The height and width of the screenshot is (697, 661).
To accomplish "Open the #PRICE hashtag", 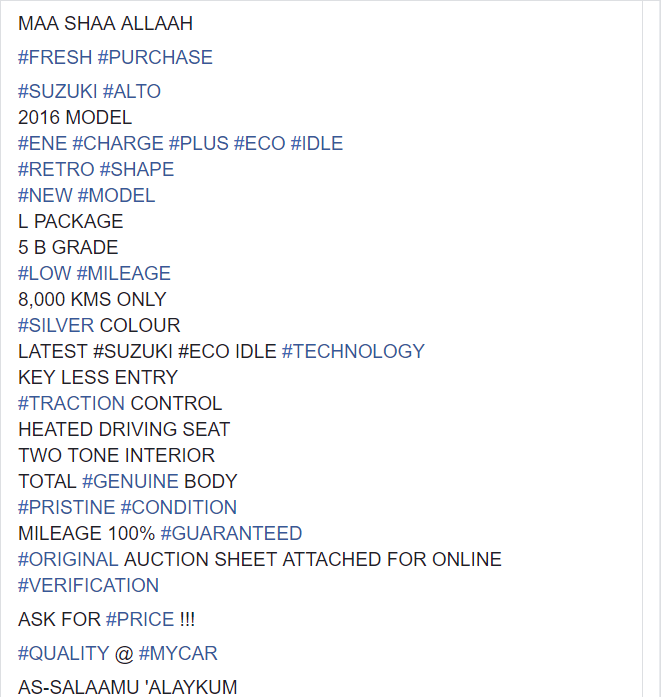I will pos(140,620).
